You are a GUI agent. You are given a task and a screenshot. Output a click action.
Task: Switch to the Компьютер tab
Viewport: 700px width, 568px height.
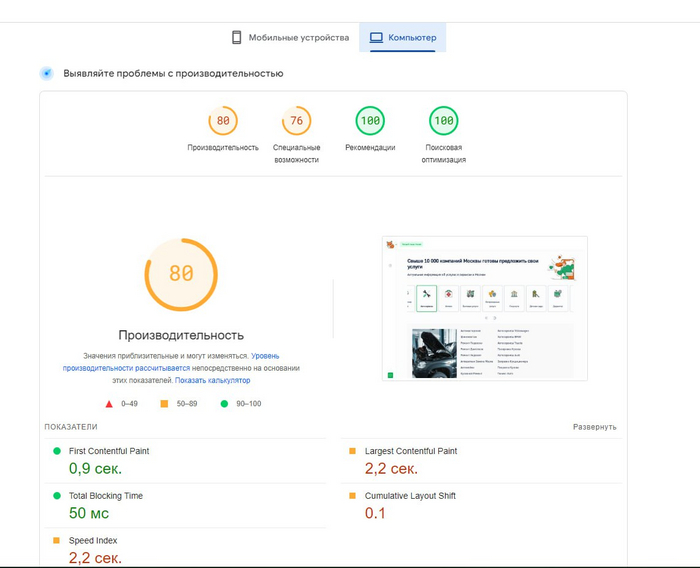(x=403, y=38)
